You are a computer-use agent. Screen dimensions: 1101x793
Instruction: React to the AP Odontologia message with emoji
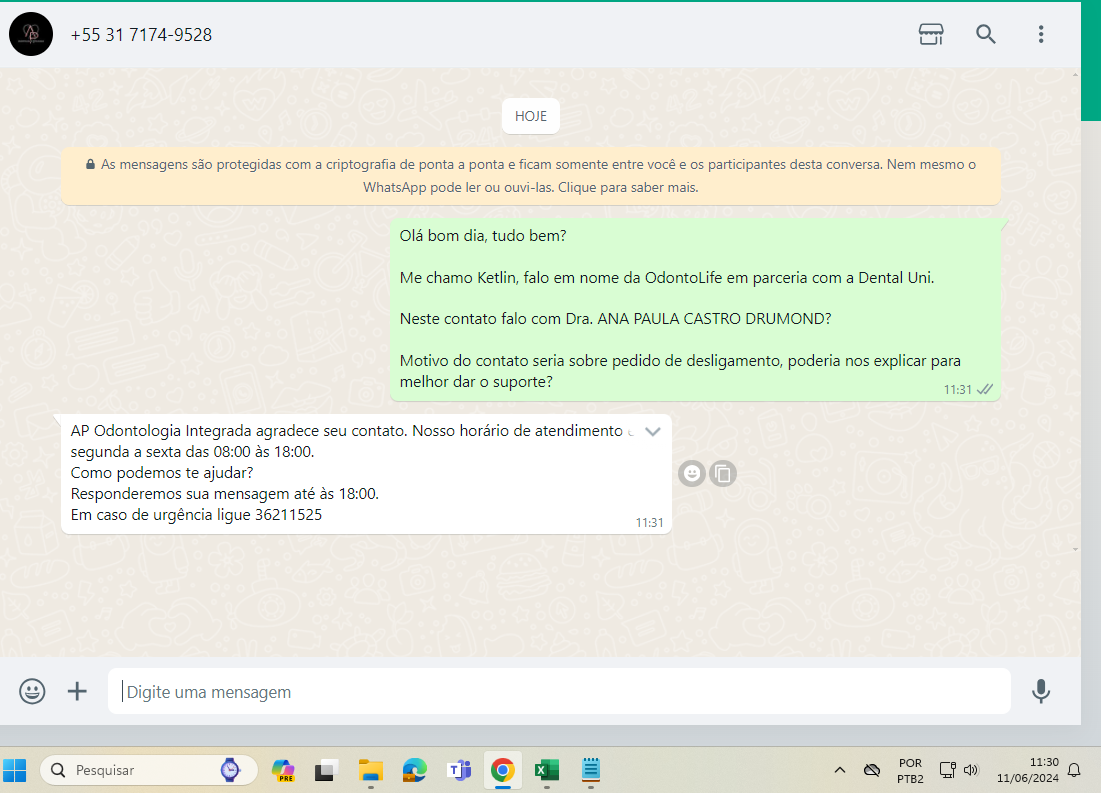692,474
